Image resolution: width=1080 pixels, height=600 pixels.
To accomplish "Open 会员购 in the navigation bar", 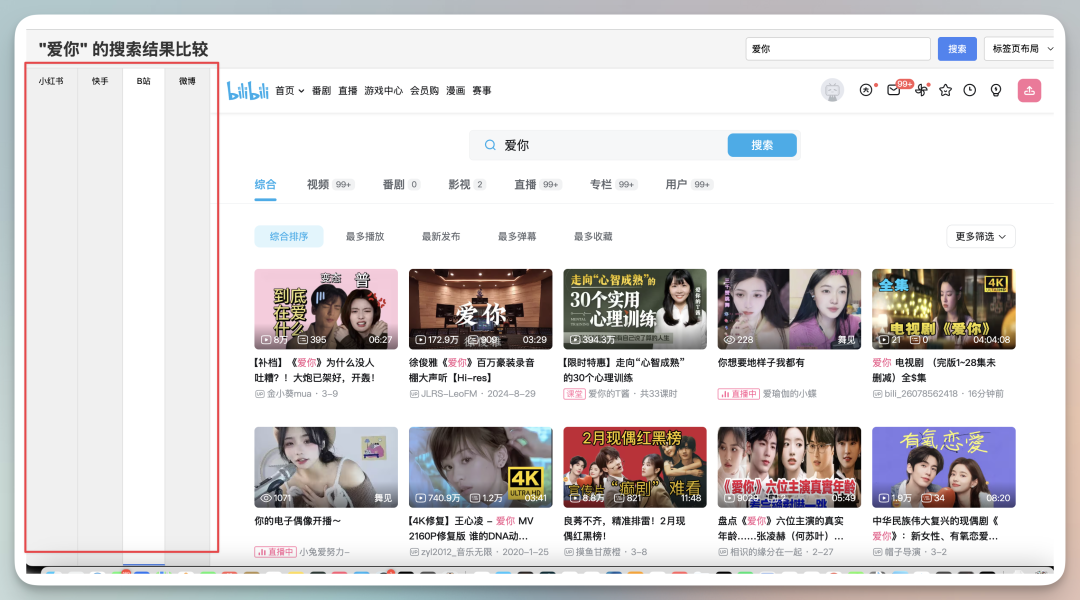I will click(424, 91).
